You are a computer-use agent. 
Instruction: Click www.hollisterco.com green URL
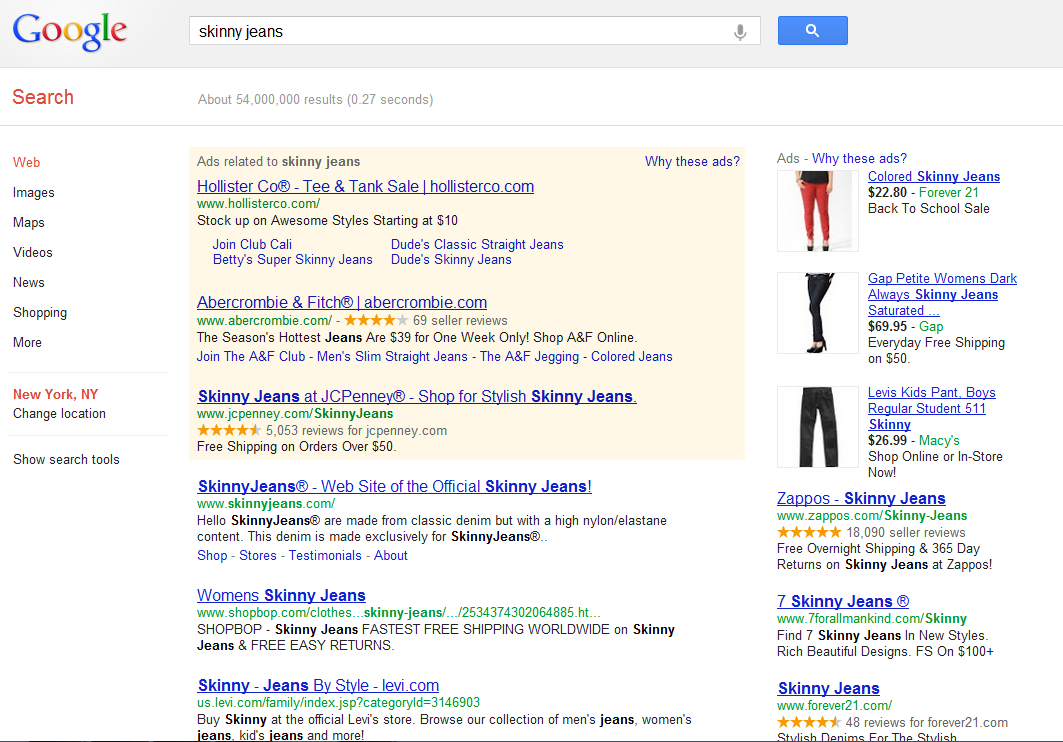pos(258,204)
